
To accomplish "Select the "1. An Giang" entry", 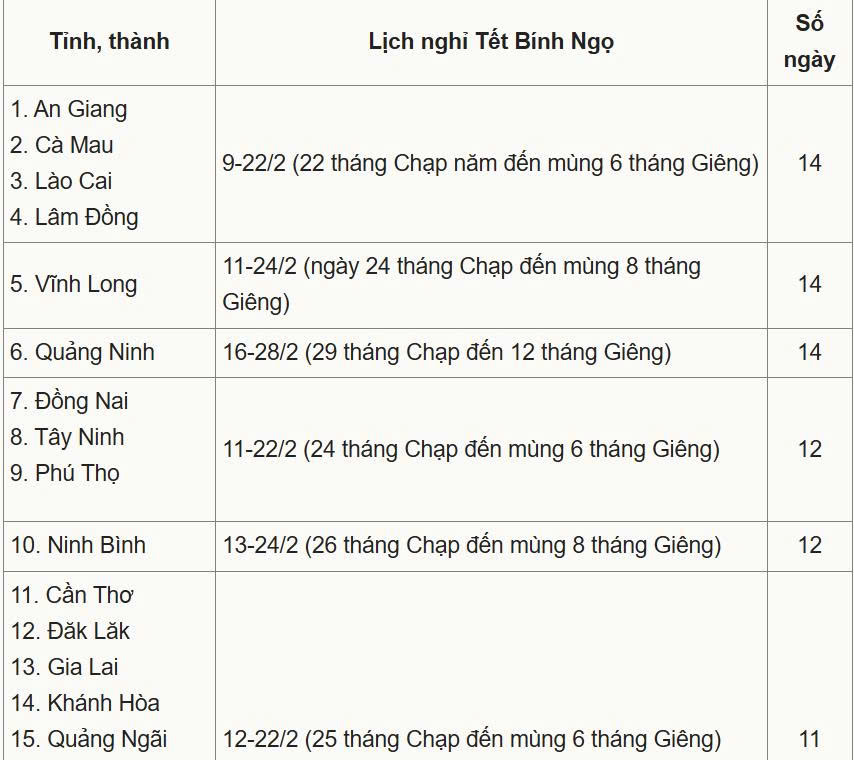I will (x=69, y=109).
